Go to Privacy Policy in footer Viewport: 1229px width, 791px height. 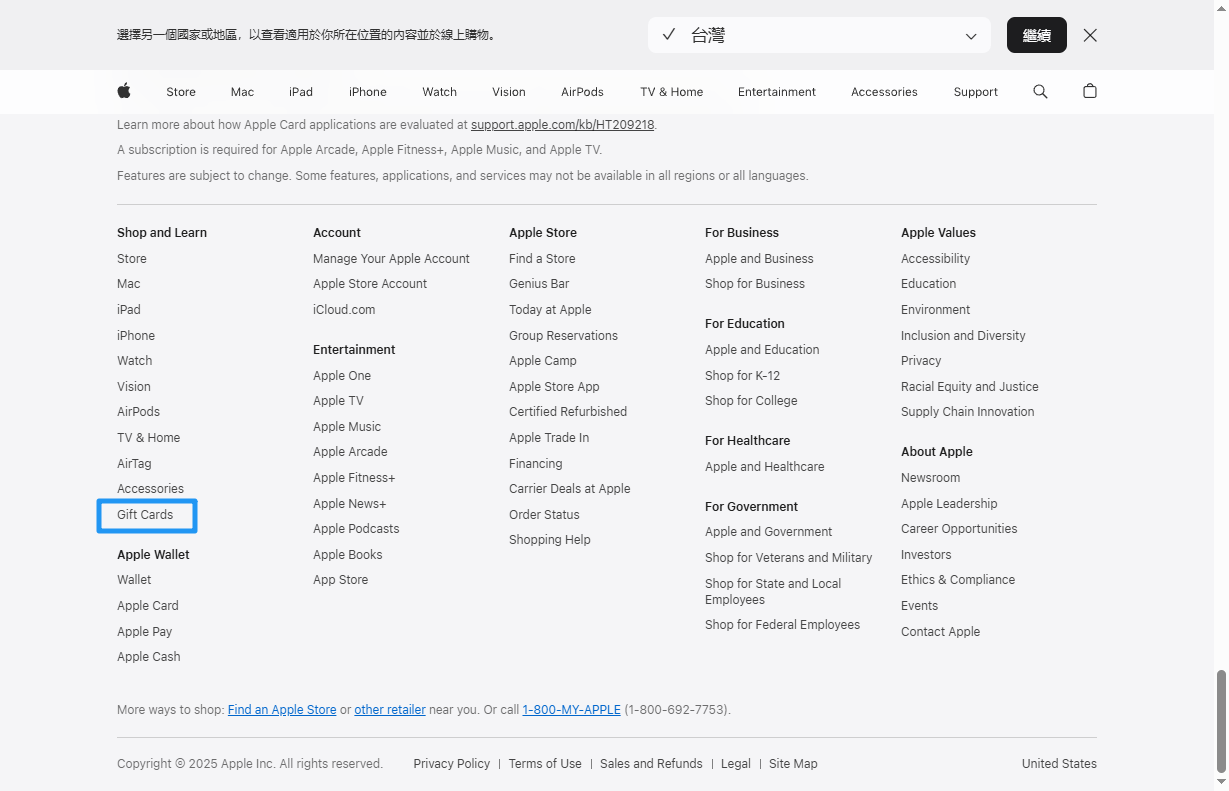451,764
